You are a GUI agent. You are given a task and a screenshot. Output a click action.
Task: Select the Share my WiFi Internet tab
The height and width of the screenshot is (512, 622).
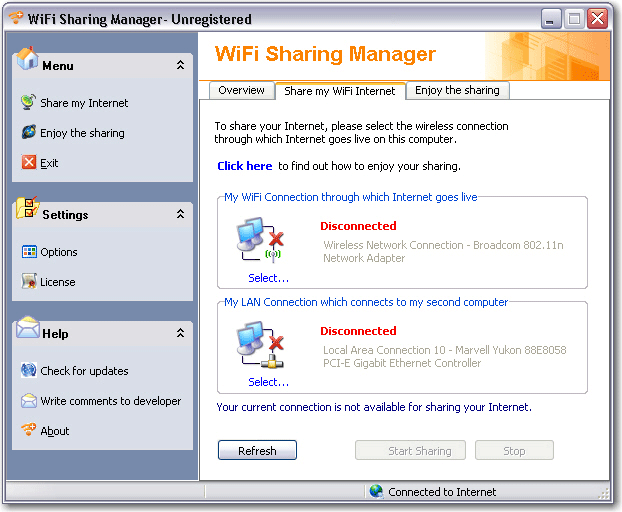[x=340, y=91]
